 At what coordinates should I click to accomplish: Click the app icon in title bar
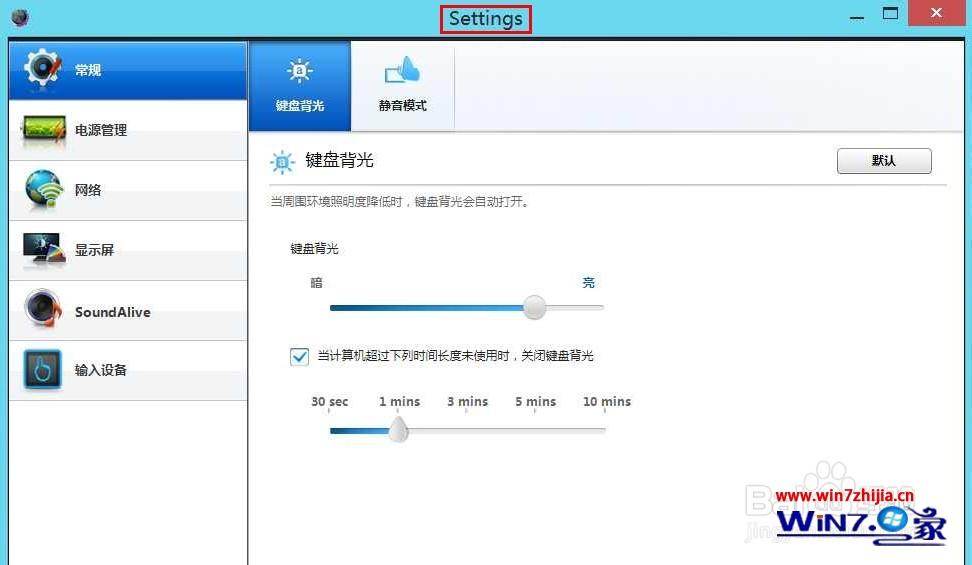[x=20, y=17]
